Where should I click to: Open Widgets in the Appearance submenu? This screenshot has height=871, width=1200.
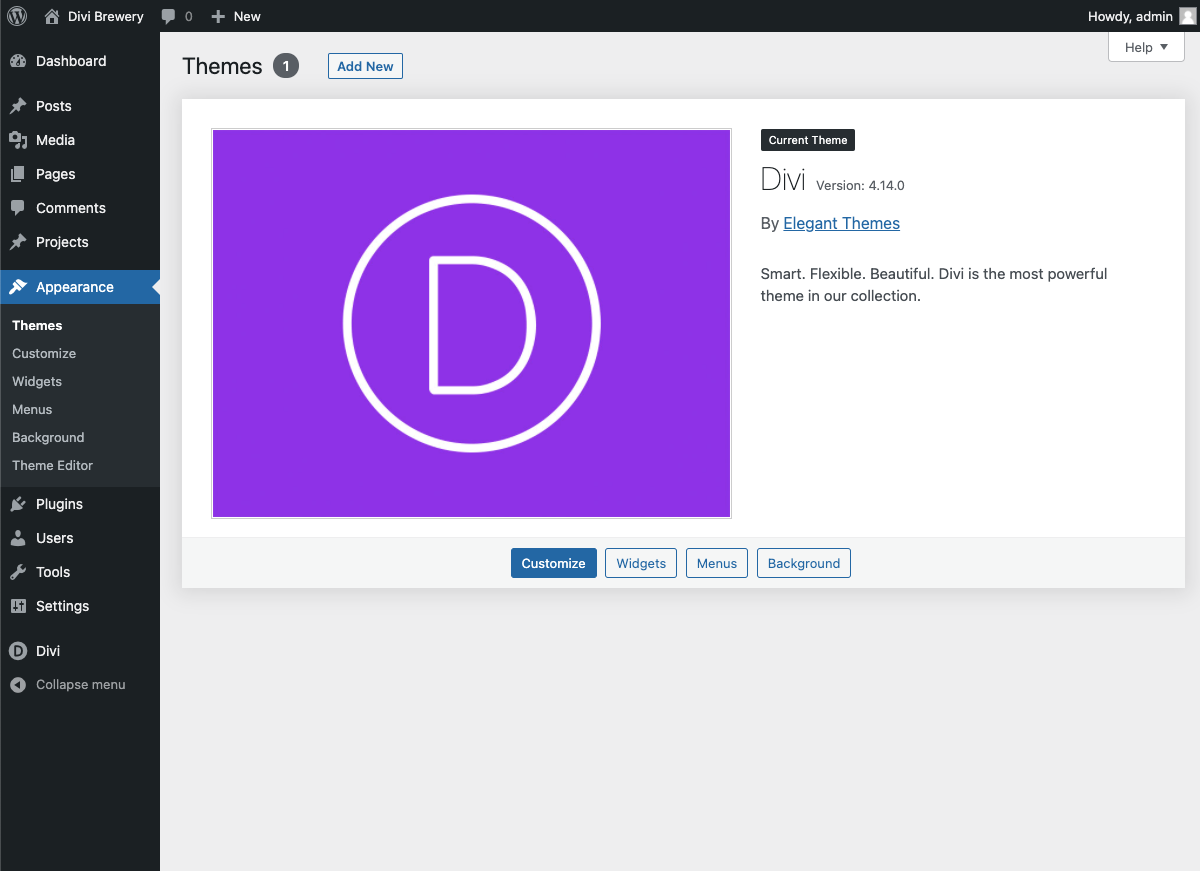[x=37, y=381]
